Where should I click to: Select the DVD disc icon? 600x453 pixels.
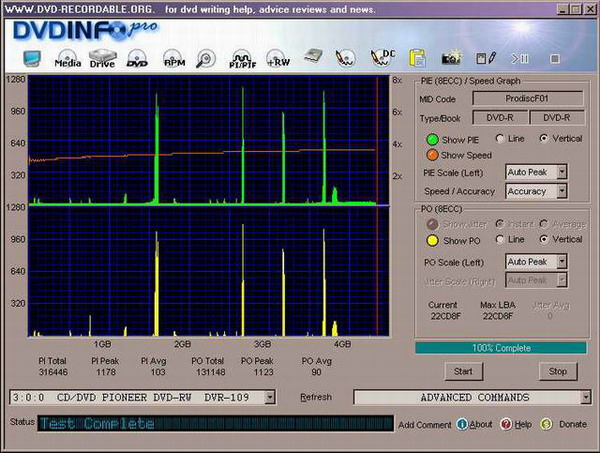(x=137, y=59)
